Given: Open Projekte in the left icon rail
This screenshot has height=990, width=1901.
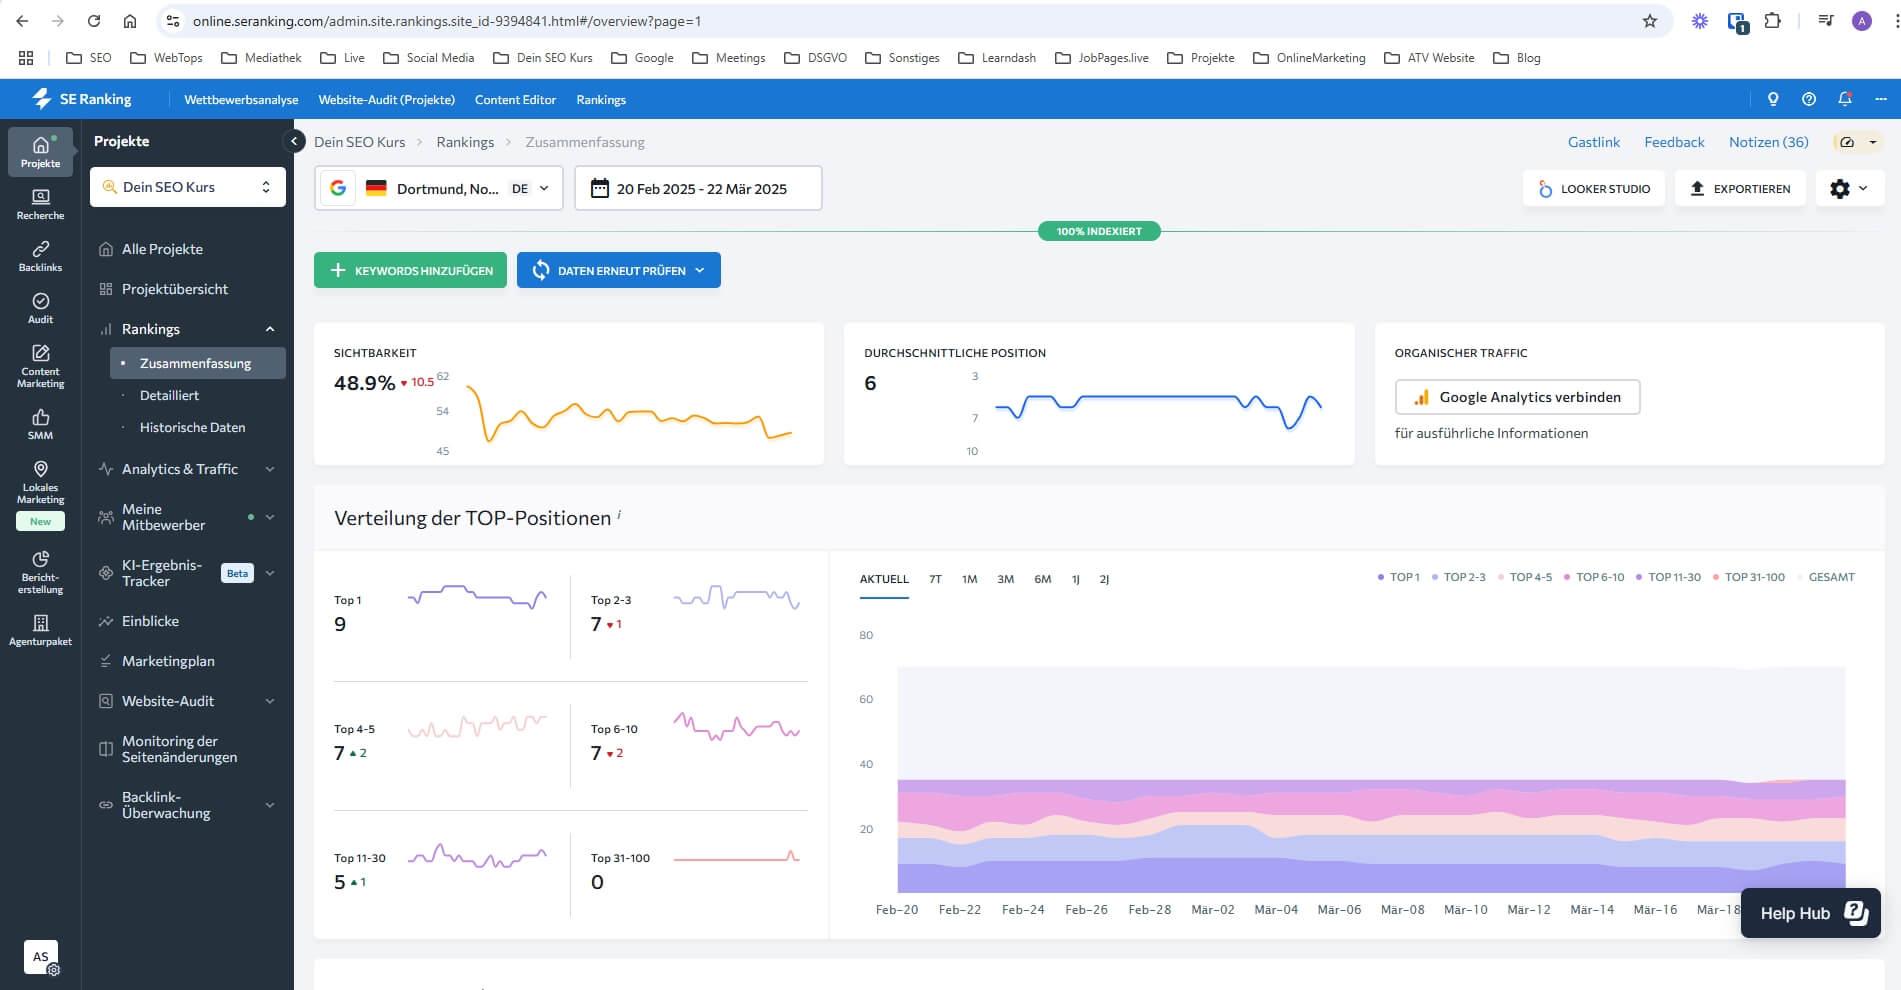Looking at the screenshot, I should (40, 151).
